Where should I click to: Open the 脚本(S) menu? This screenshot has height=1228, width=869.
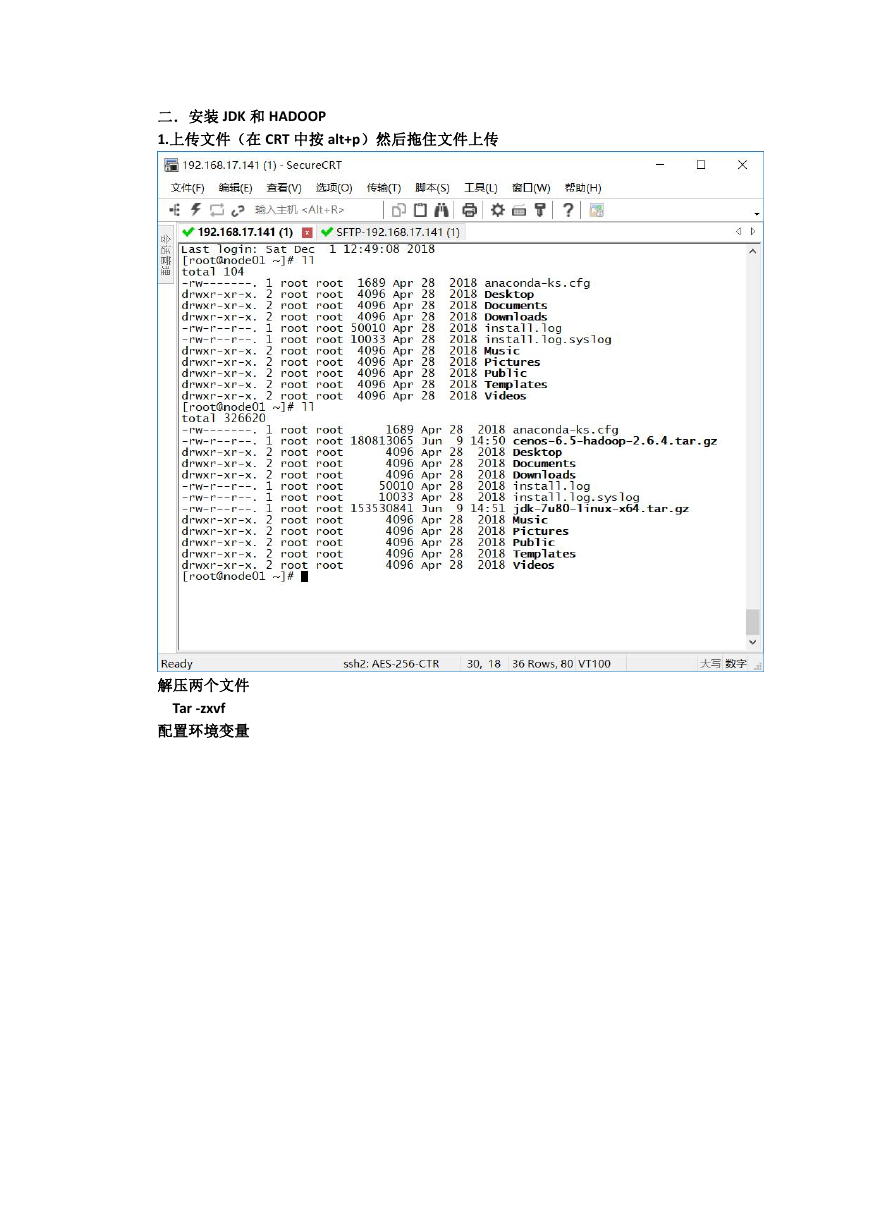(433, 188)
